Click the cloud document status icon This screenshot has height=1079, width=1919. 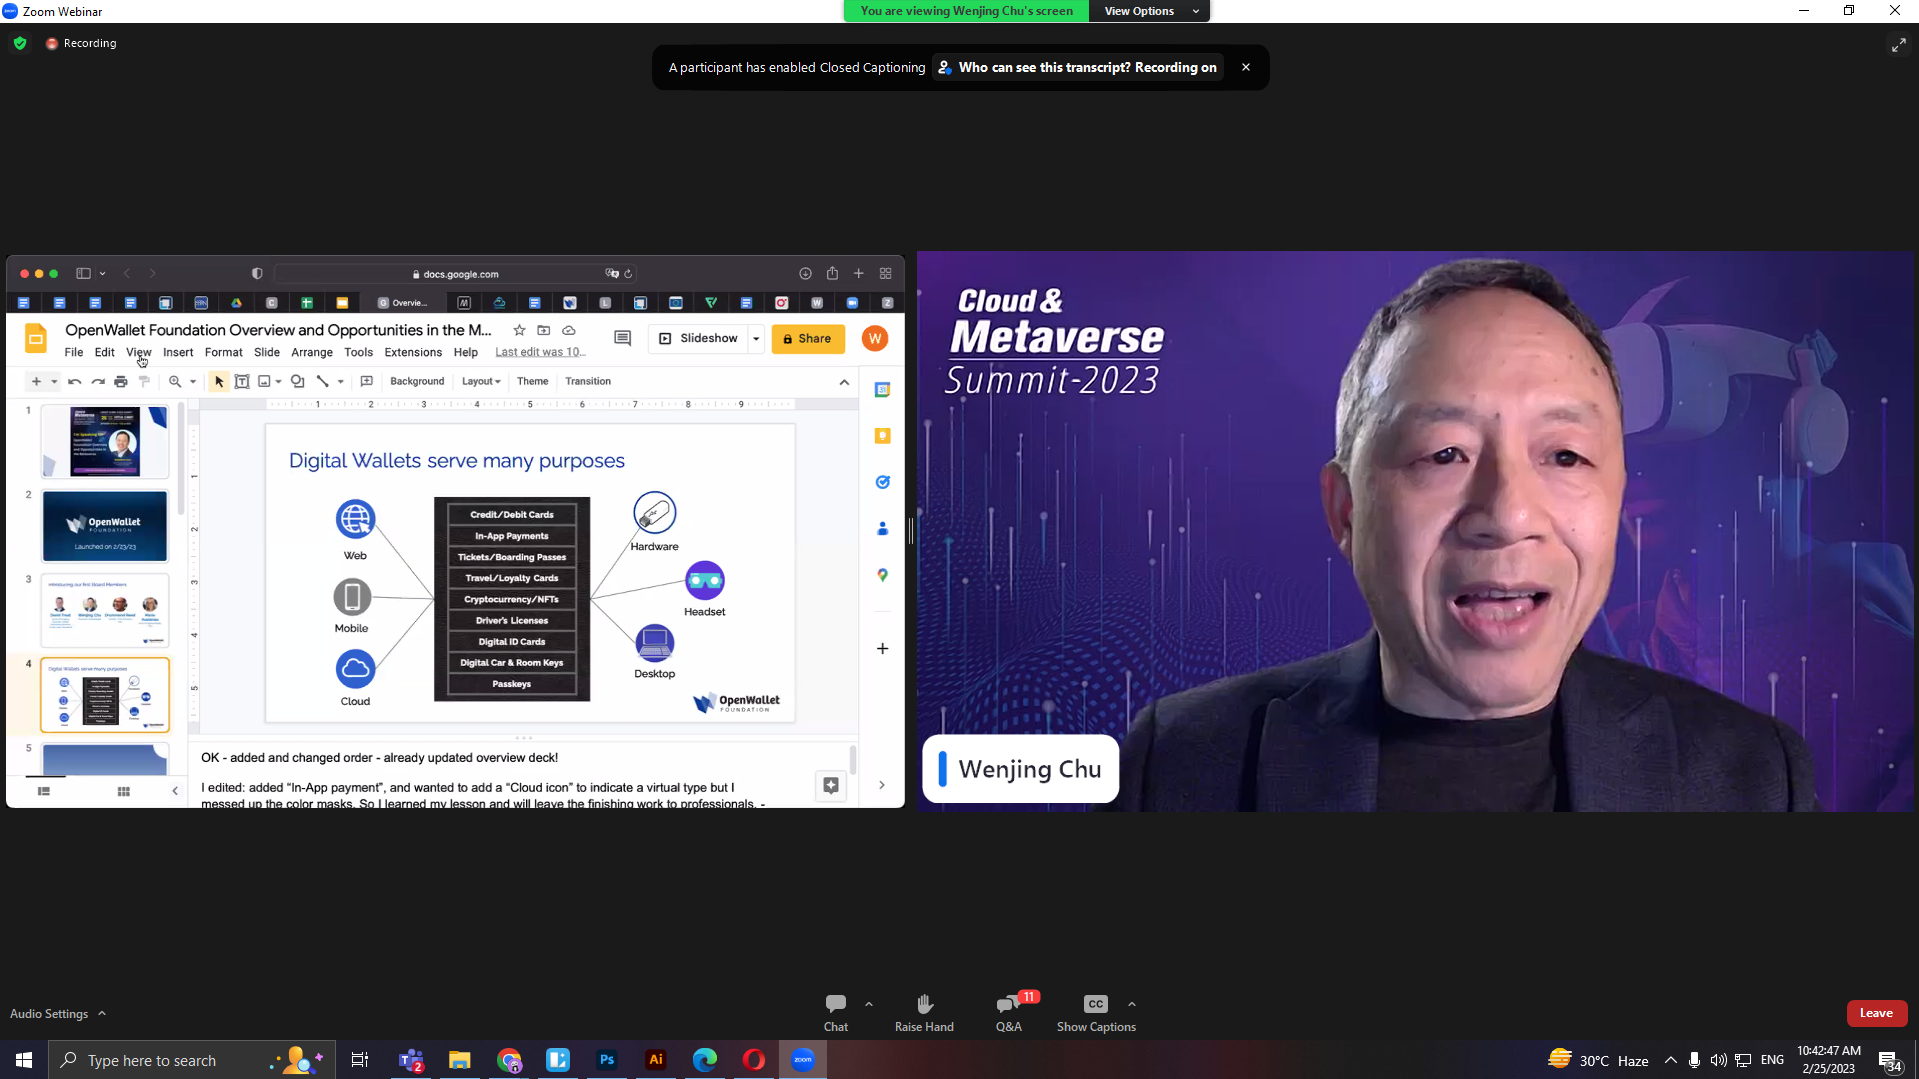(x=569, y=330)
